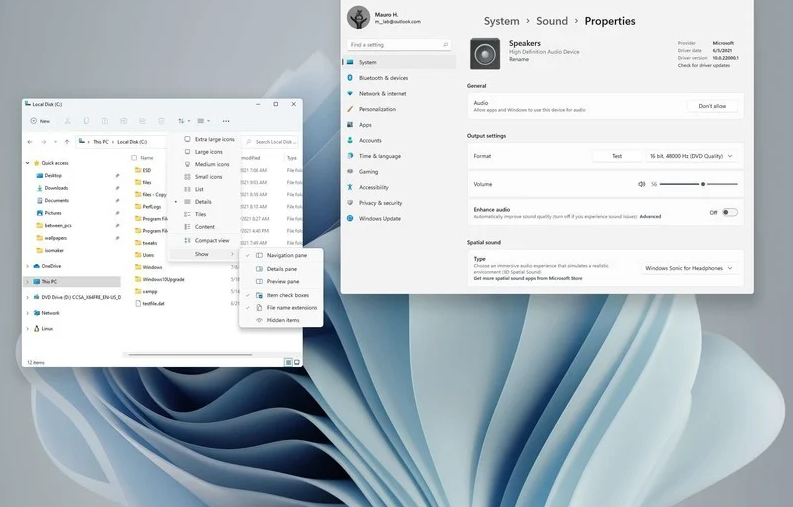
Task: Toggle Navigation pane in Show submenu
Action: click(x=281, y=256)
